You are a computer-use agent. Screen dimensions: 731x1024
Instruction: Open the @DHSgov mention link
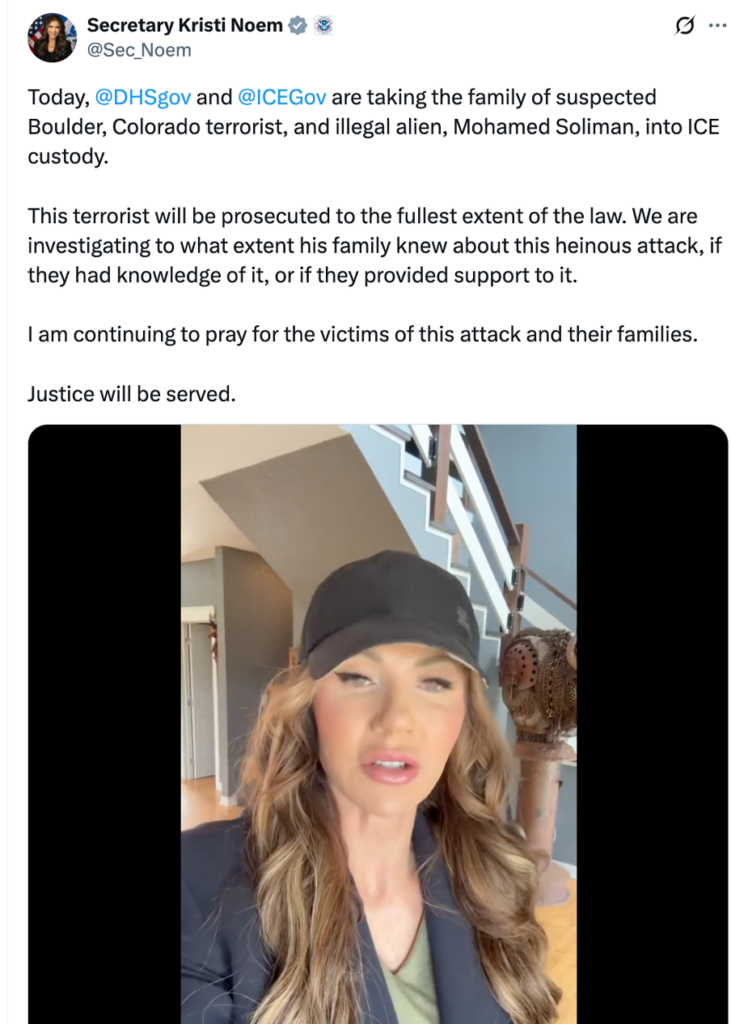[143, 97]
